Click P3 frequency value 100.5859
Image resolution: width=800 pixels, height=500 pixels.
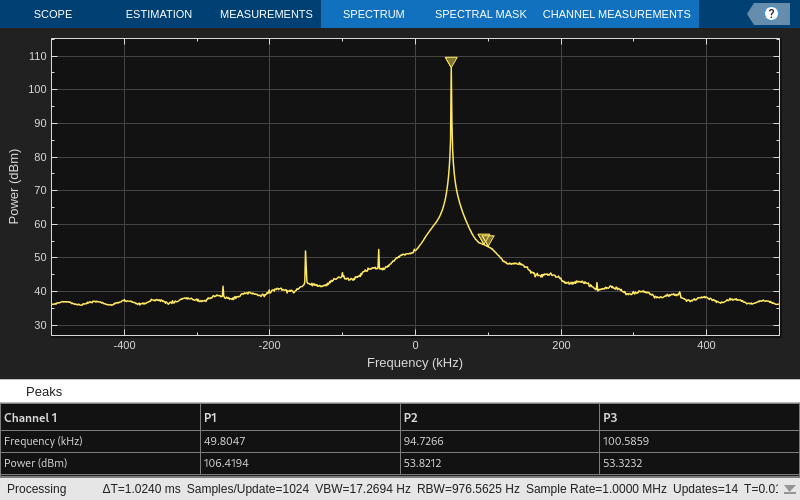pyautogui.click(x=627, y=440)
